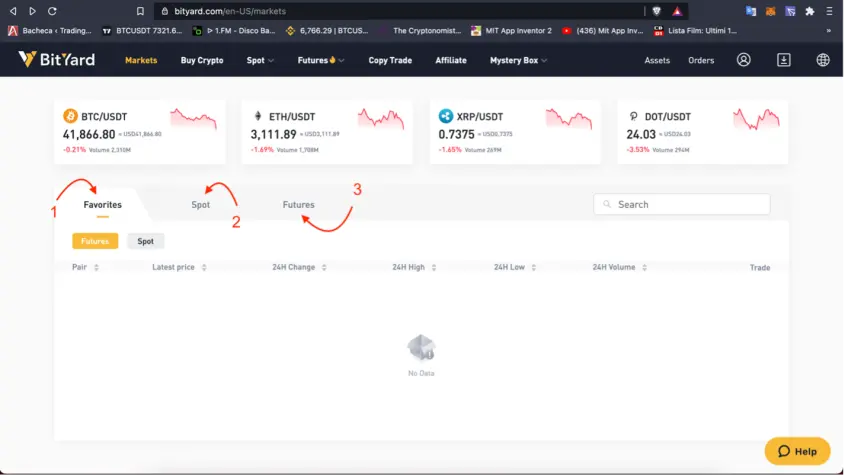
Task: Reload the page with refresh icon
Action: [x=52, y=11]
